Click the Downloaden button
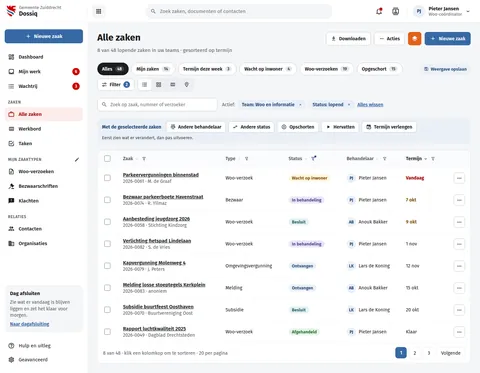This screenshot has height=373, width=480. click(x=348, y=39)
